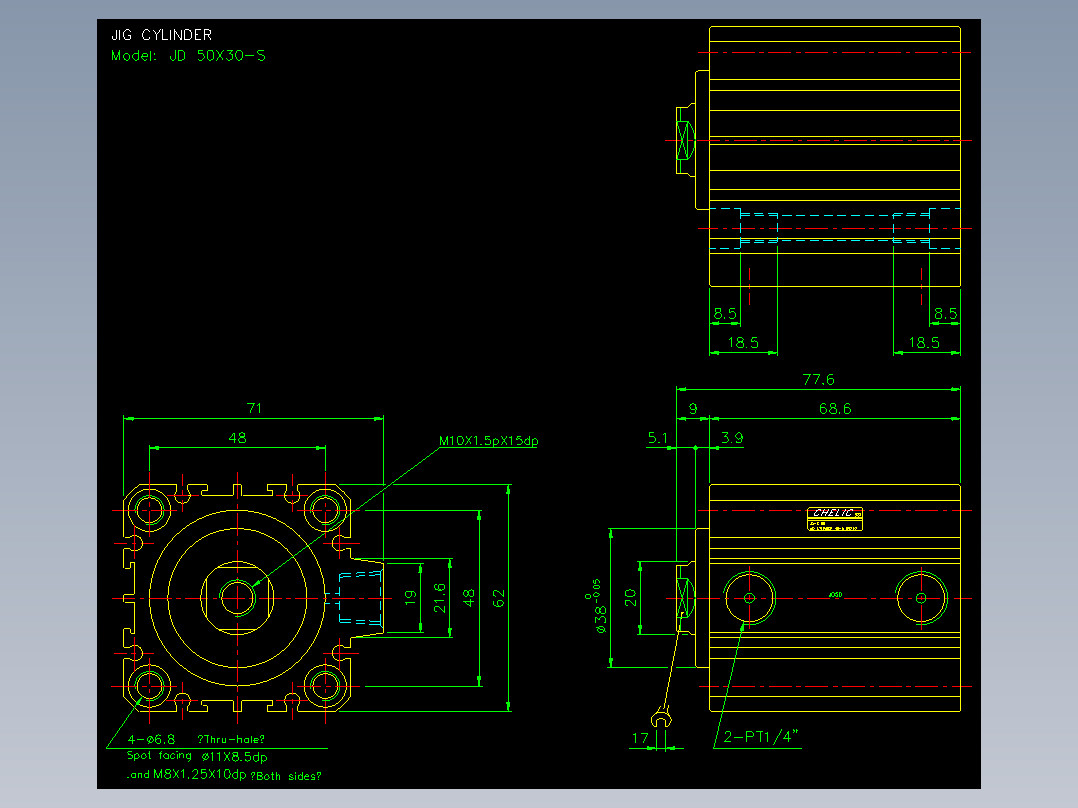Select the 21.6 vertical dimension
The width and height of the screenshot is (1078, 808).
440,598
